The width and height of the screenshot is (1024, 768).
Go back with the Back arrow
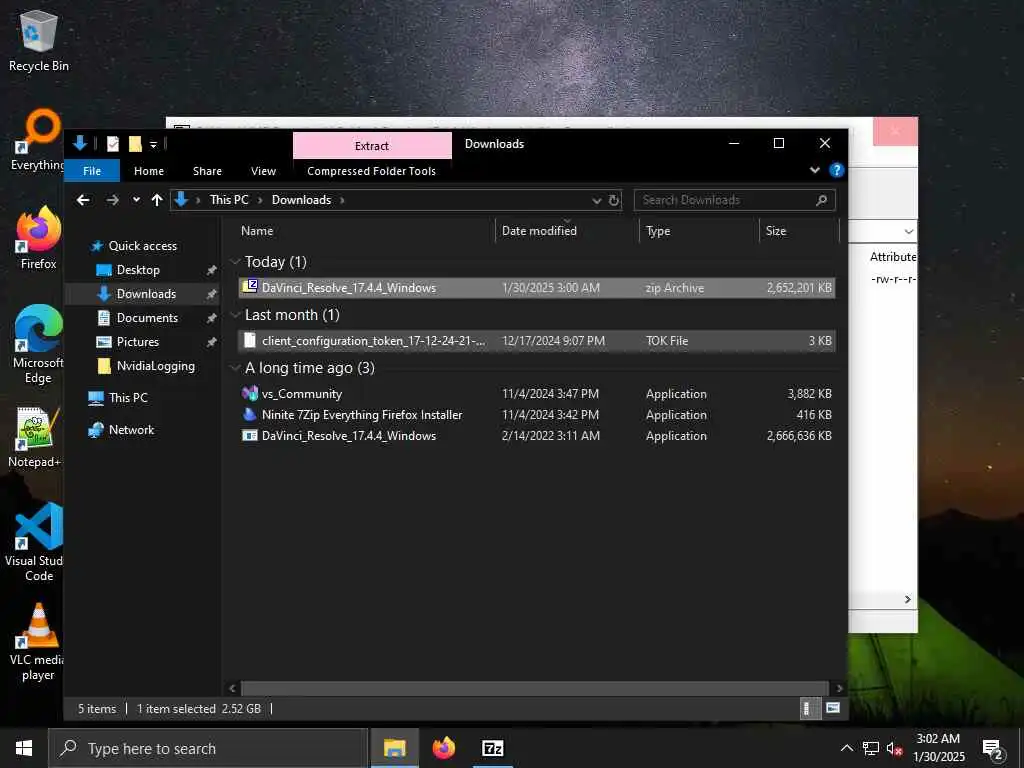click(x=83, y=200)
